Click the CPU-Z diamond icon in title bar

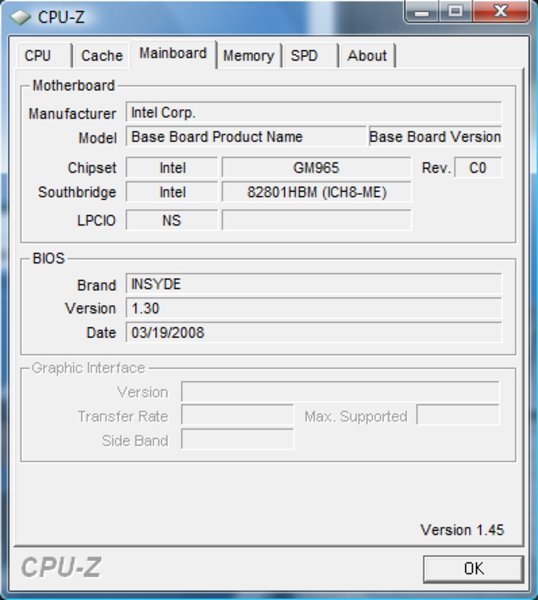(20, 17)
